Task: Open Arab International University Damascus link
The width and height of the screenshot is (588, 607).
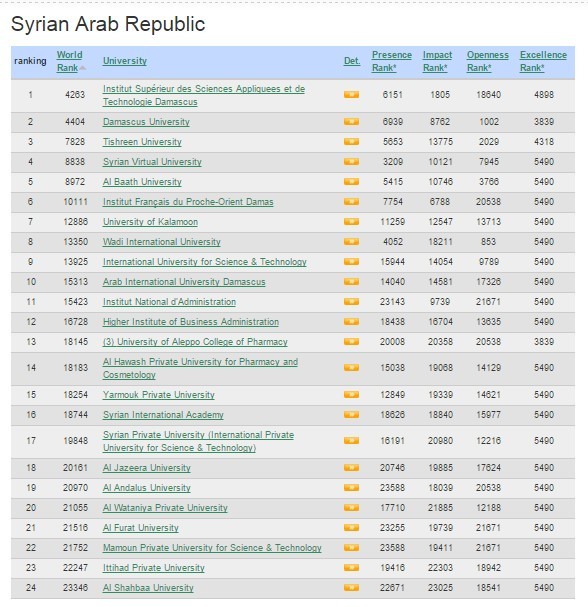Action: [184, 282]
